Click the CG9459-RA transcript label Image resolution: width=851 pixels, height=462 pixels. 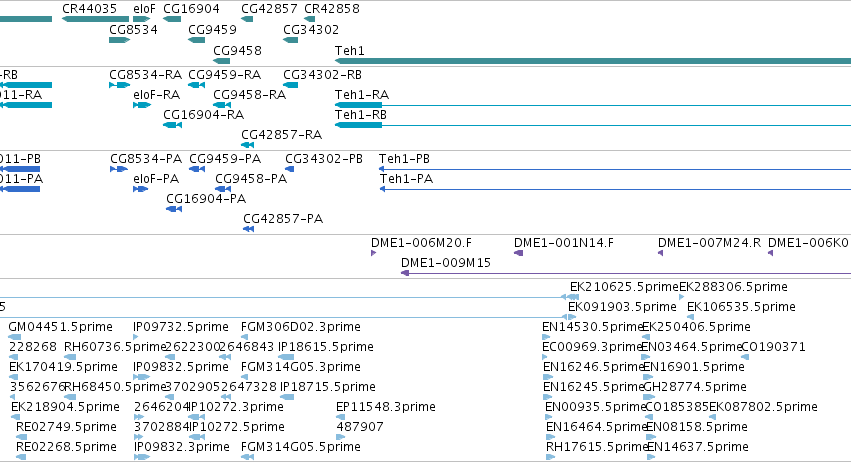pyautogui.click(x=225, y=74)
